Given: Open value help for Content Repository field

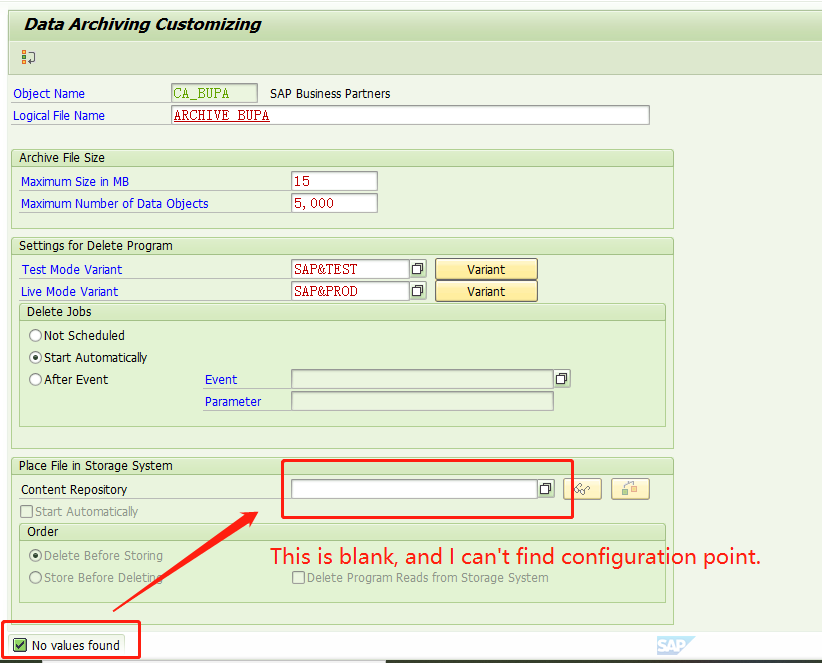Looking at the screenshot, I should point(546,489).
